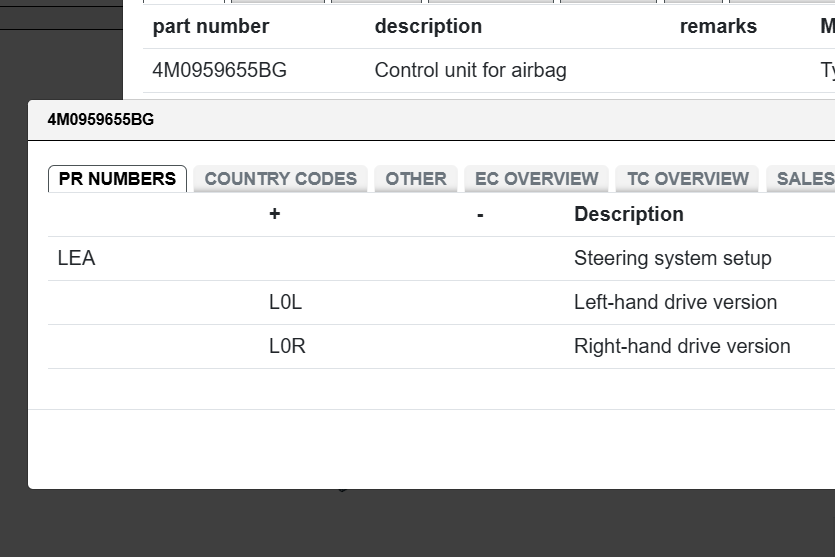Go to the TC OVERVIEW tab

tap(687, 179)
